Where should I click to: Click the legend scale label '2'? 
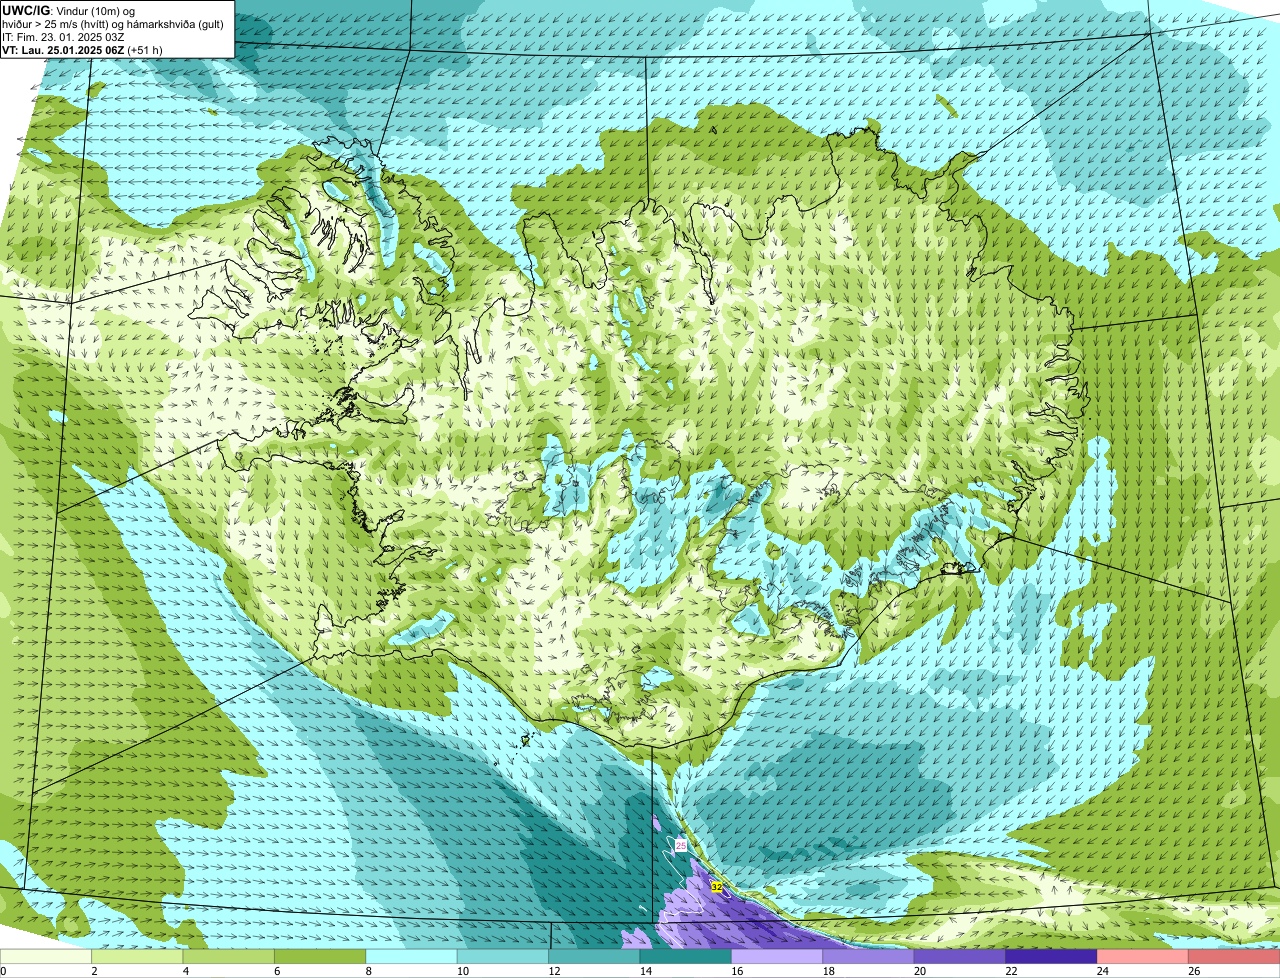[94, 971]
